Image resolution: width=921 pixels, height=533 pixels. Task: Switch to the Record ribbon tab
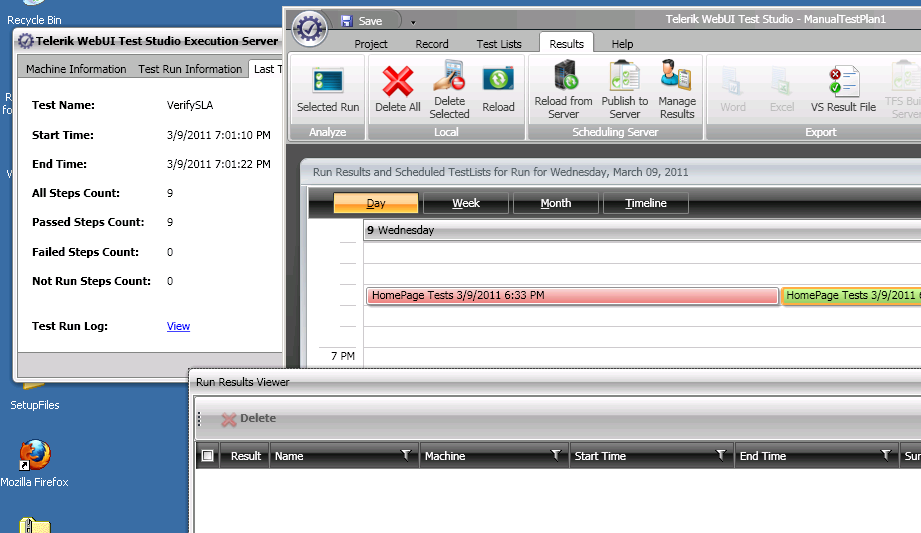click(432, 44)
